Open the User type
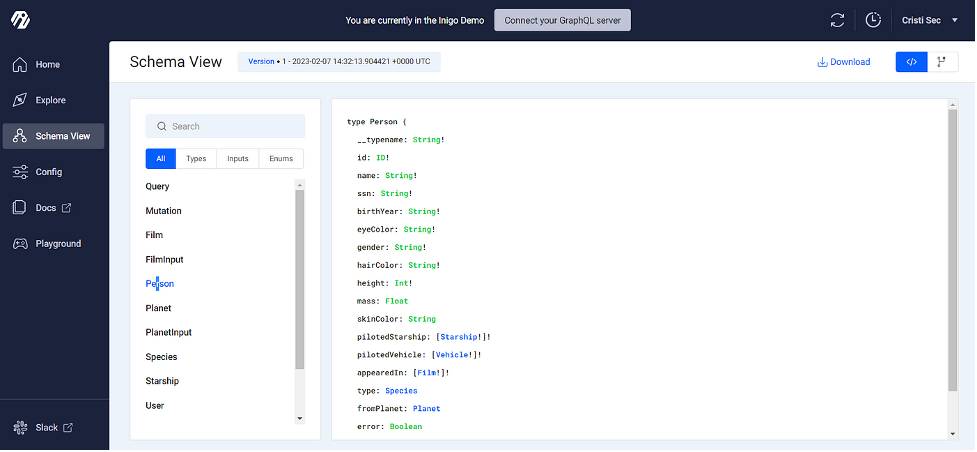 155,405
